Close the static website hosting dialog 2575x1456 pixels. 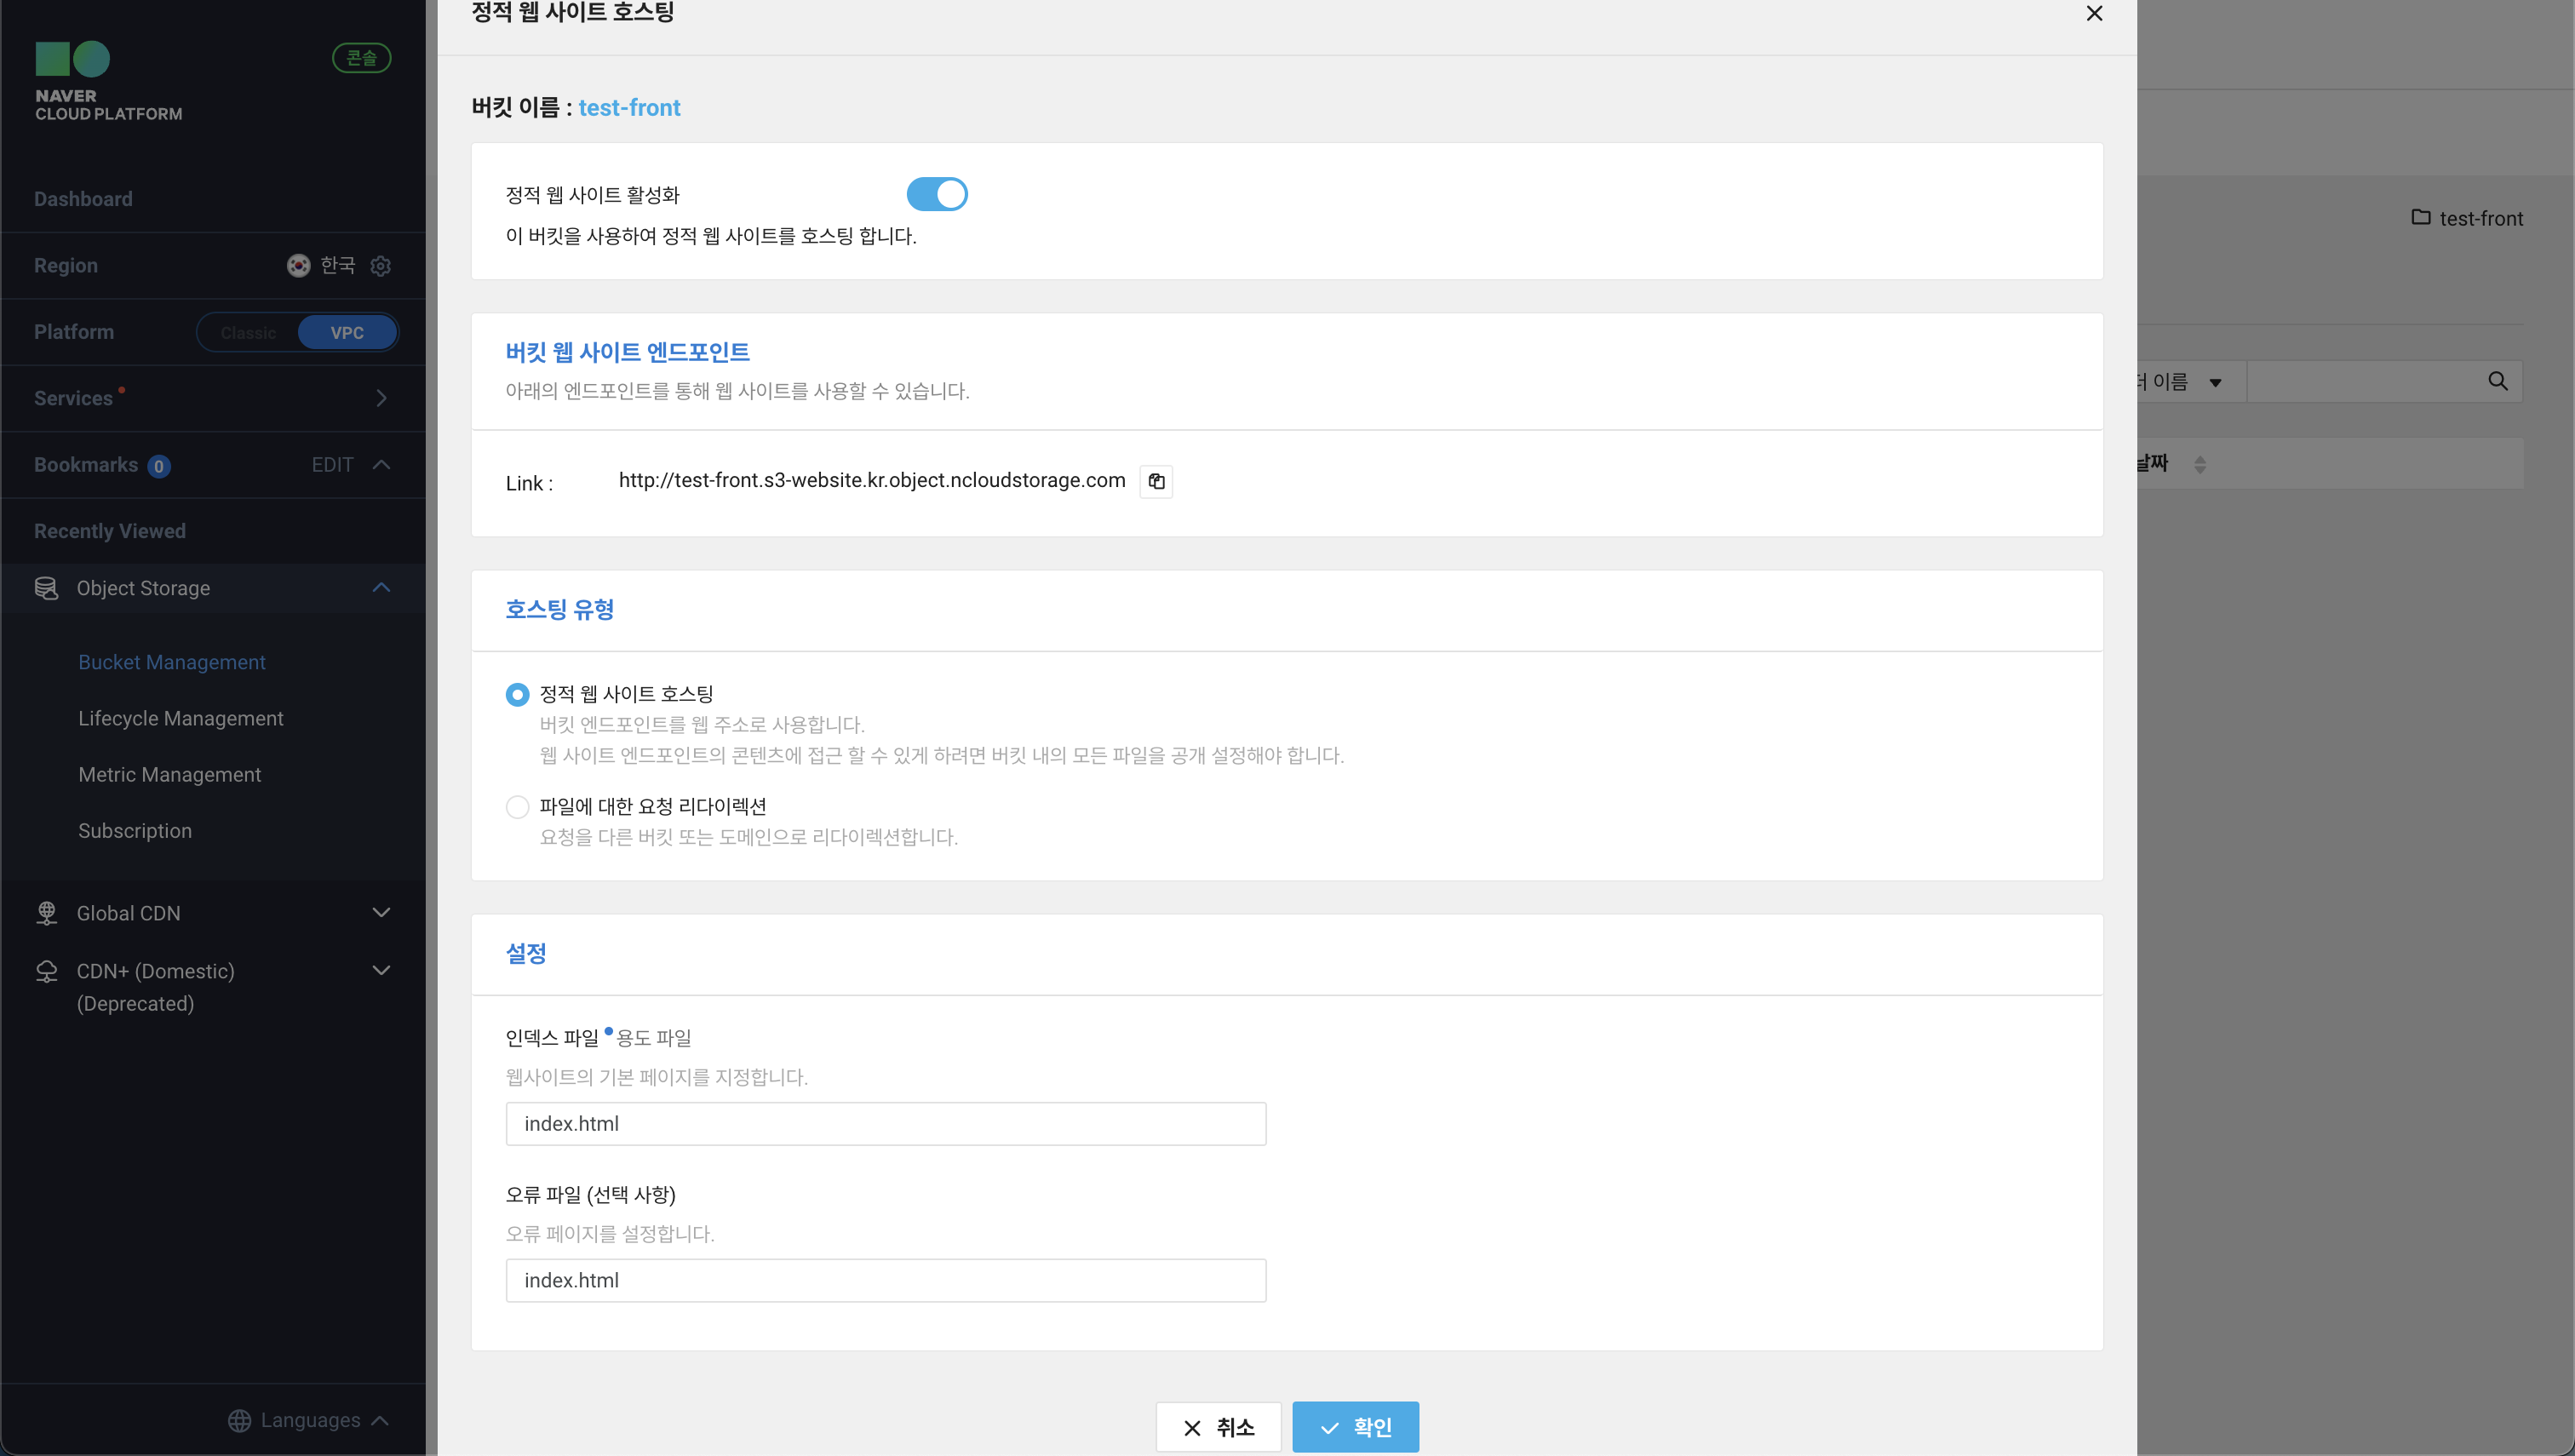point(2094,14)
